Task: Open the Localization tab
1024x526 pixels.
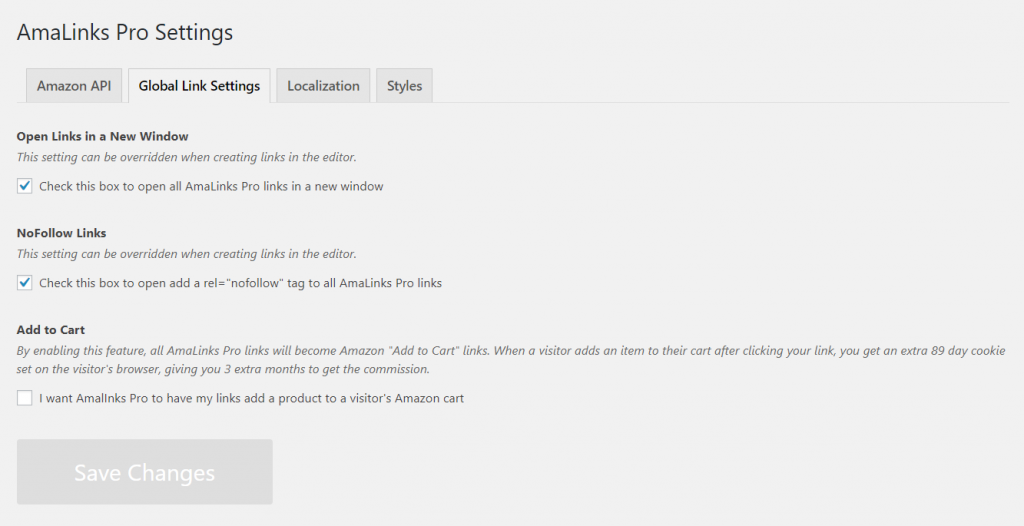Action: [x=323, y=86]
